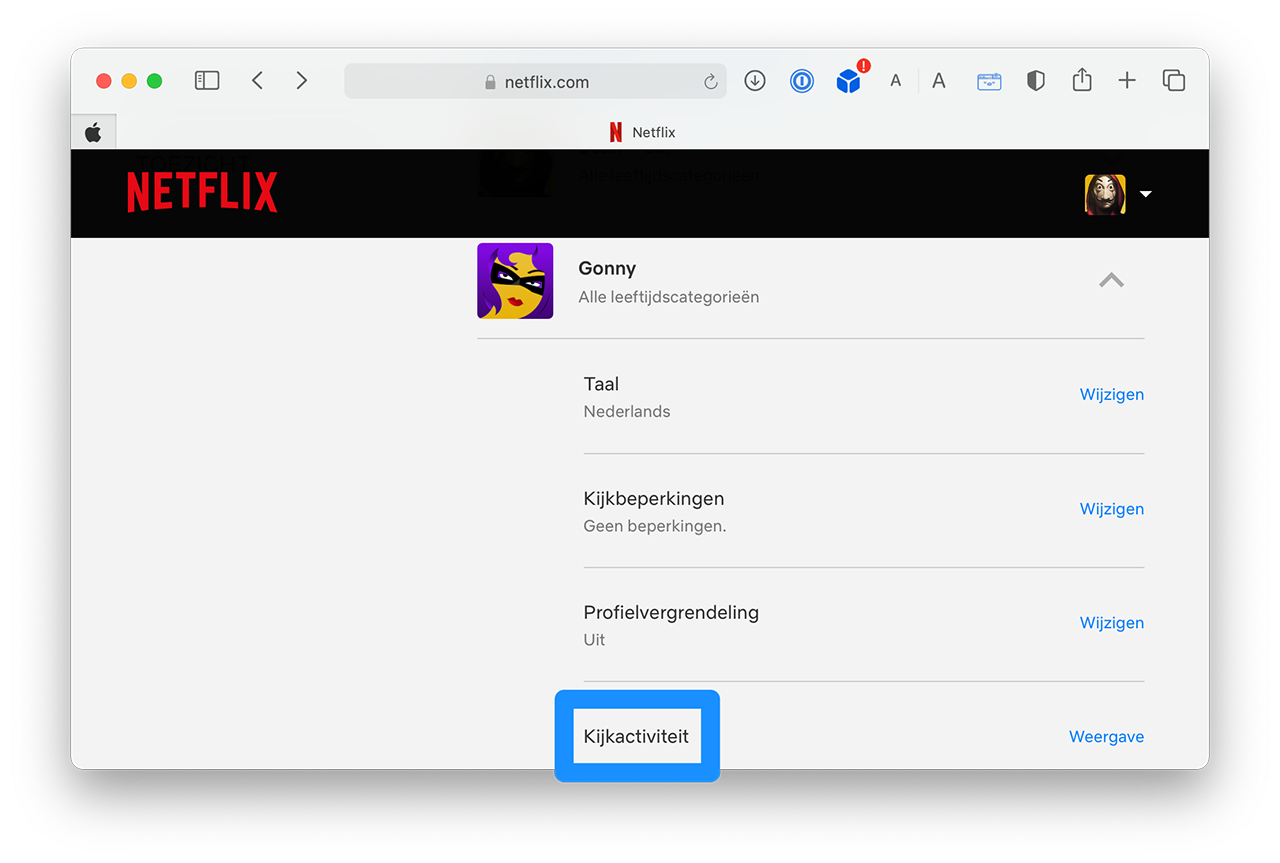Click the Profielvergrendeling heading

(671, 612)
